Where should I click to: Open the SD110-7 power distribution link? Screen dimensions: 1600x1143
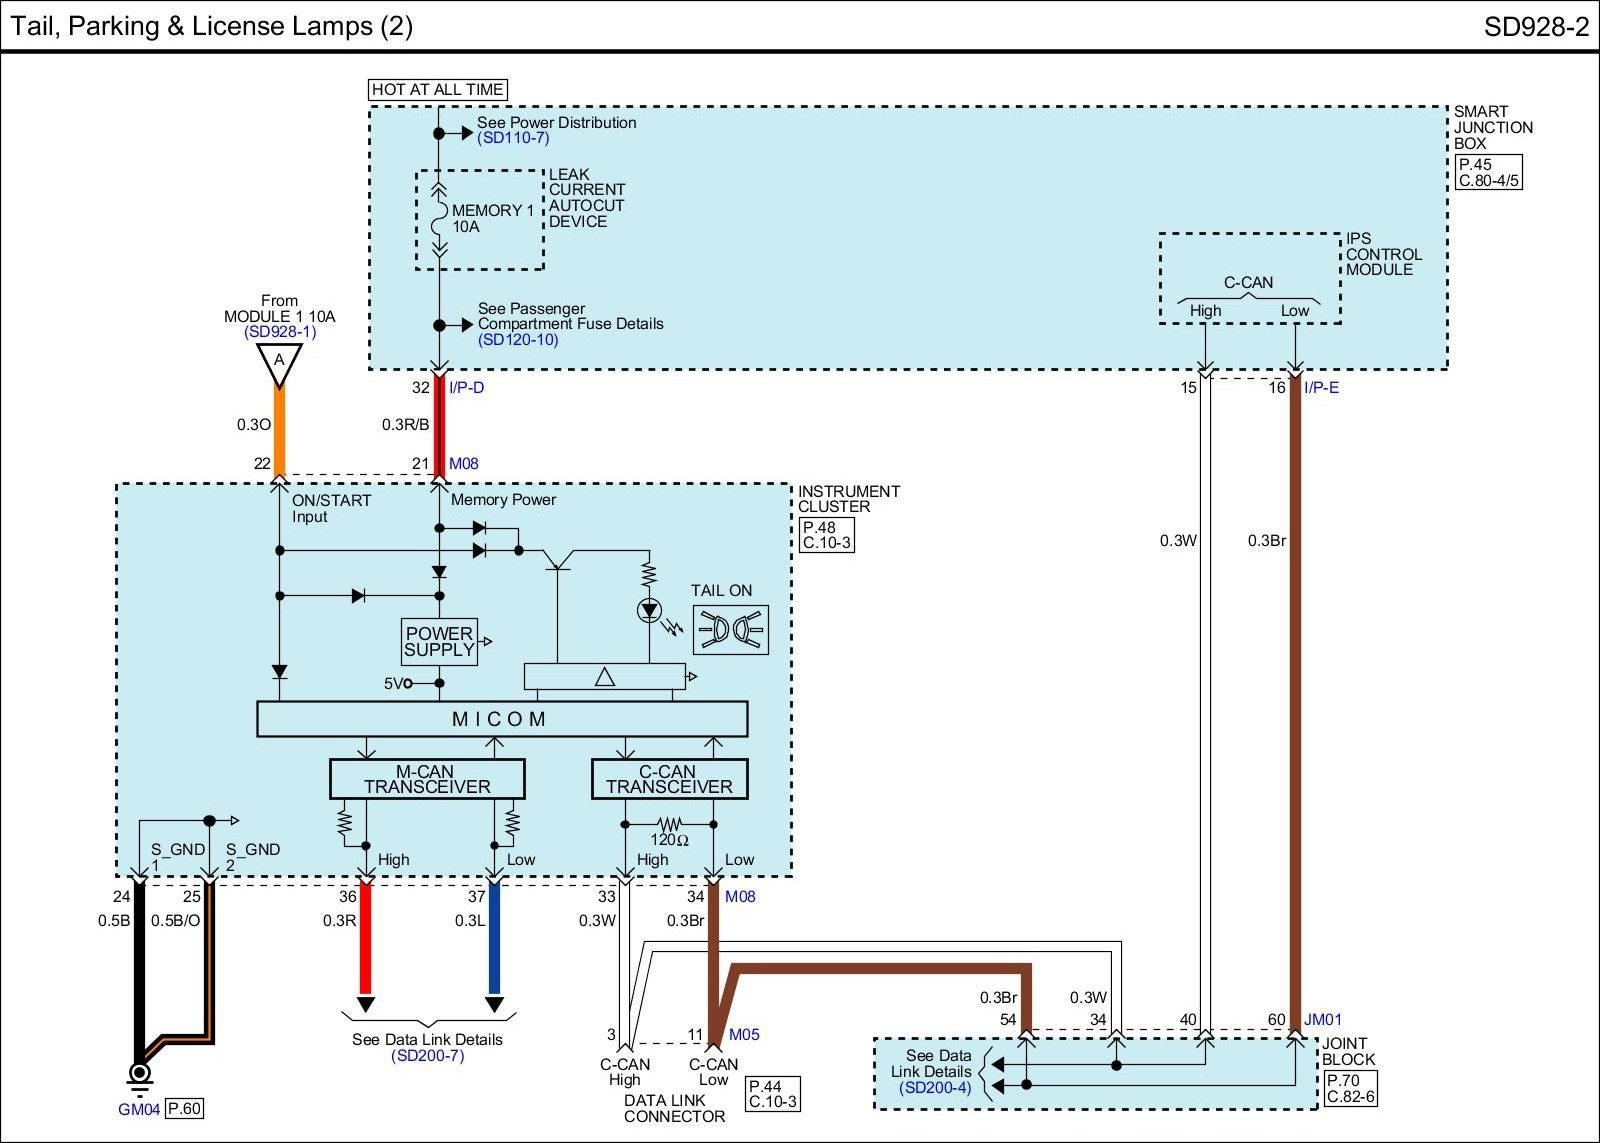tap(513, 138)
